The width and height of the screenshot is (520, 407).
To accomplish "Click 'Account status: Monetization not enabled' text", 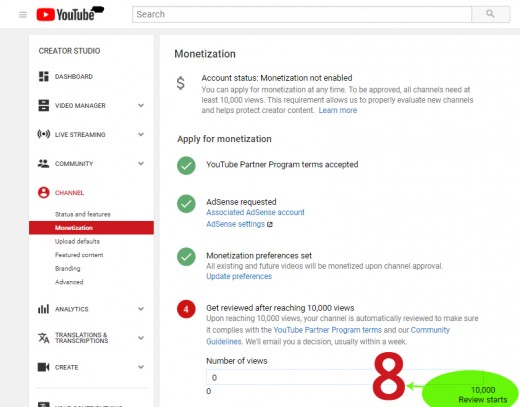I will (x=277, y=78).
